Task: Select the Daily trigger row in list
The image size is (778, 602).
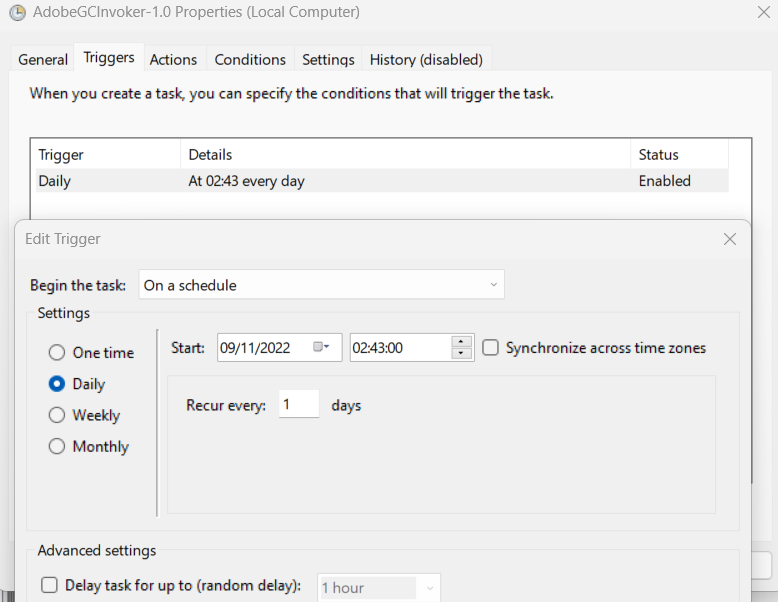Action: tap(378, 181)
